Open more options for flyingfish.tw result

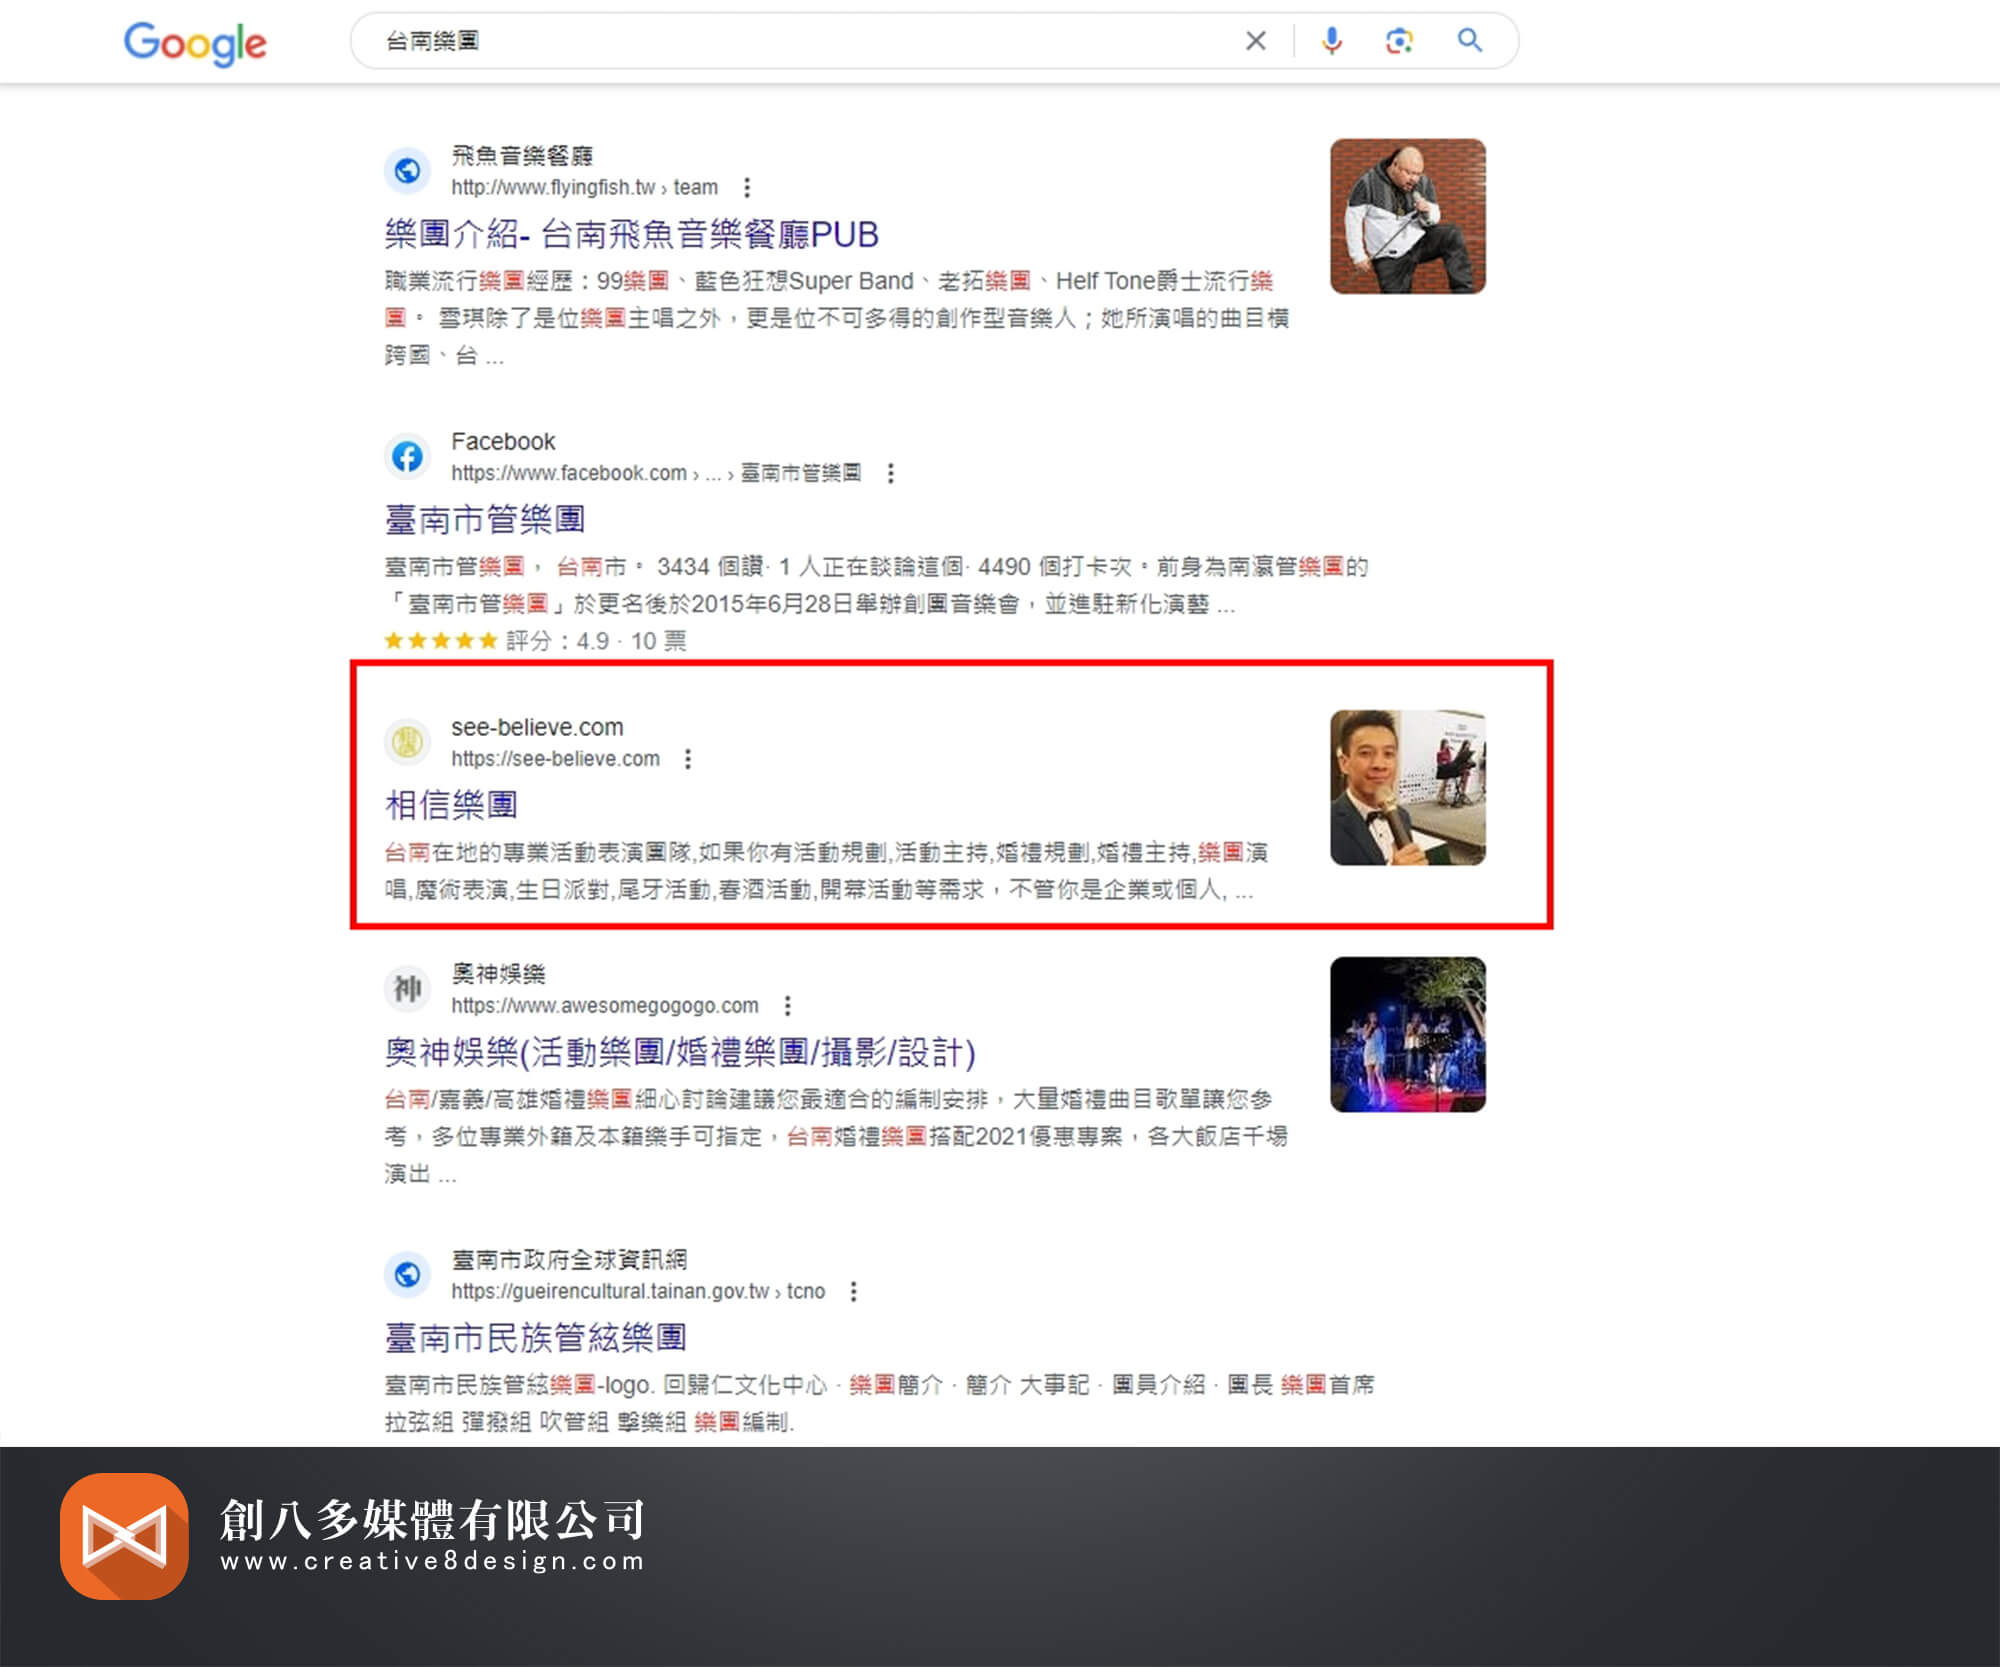pyautogui.click(x=747, y=188)
